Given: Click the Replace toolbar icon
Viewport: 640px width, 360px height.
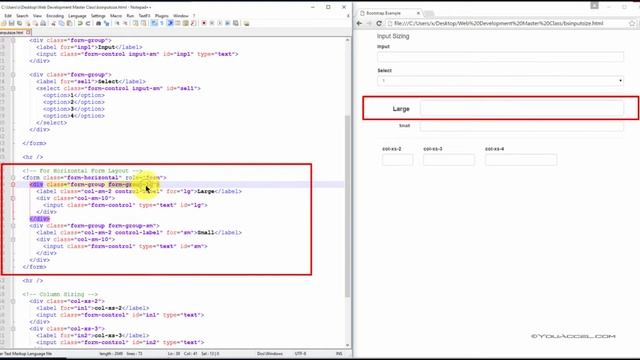Looking at the screenshot, I should click(x=107, y=23).
